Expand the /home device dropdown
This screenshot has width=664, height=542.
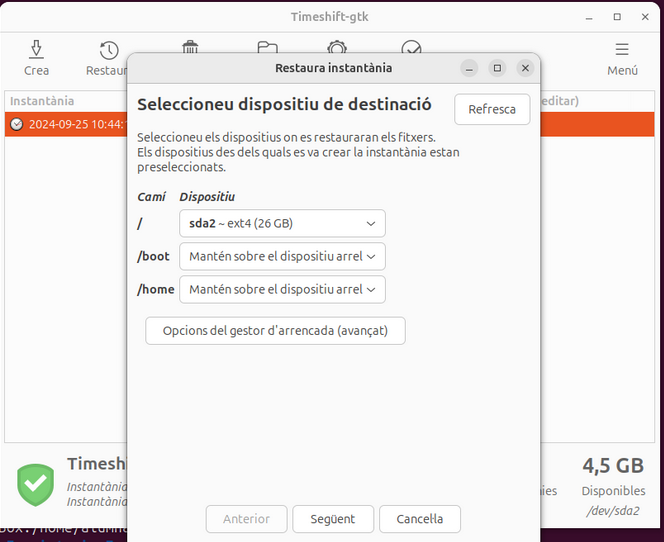point(282,289)
